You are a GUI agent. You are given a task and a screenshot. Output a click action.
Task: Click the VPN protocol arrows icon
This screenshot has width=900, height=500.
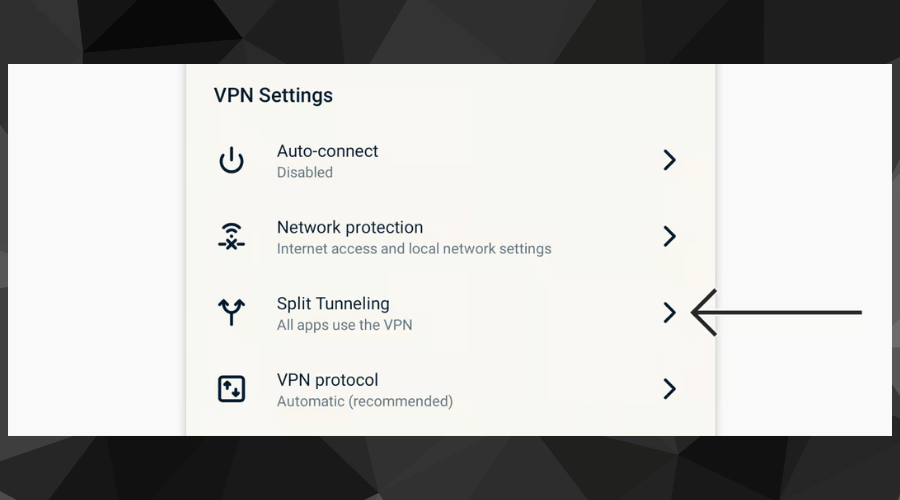point(231,388)
